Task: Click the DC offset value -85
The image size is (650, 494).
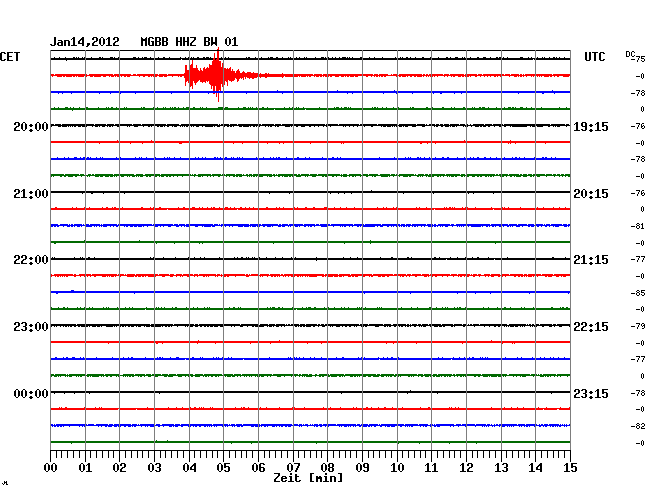Action: point(638,293)
